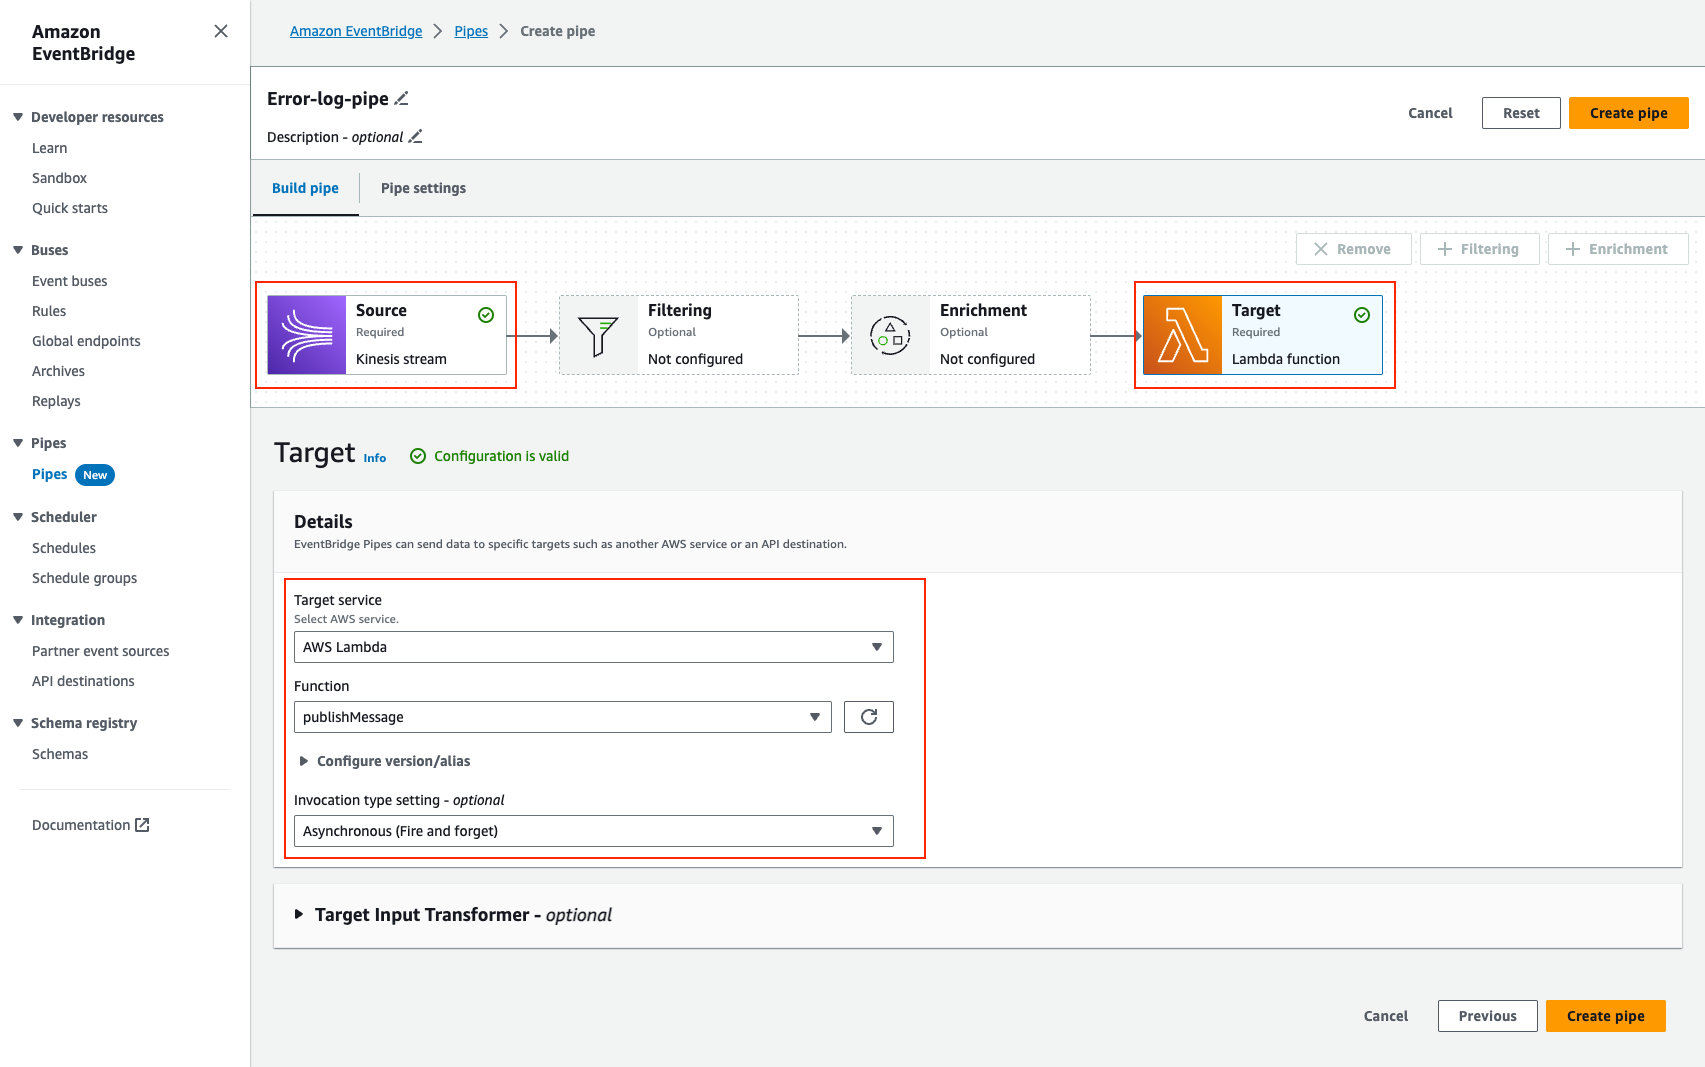Expand Target Input Transformer section
This screenshot has height=1067, width=1705.
coord(454,915)
